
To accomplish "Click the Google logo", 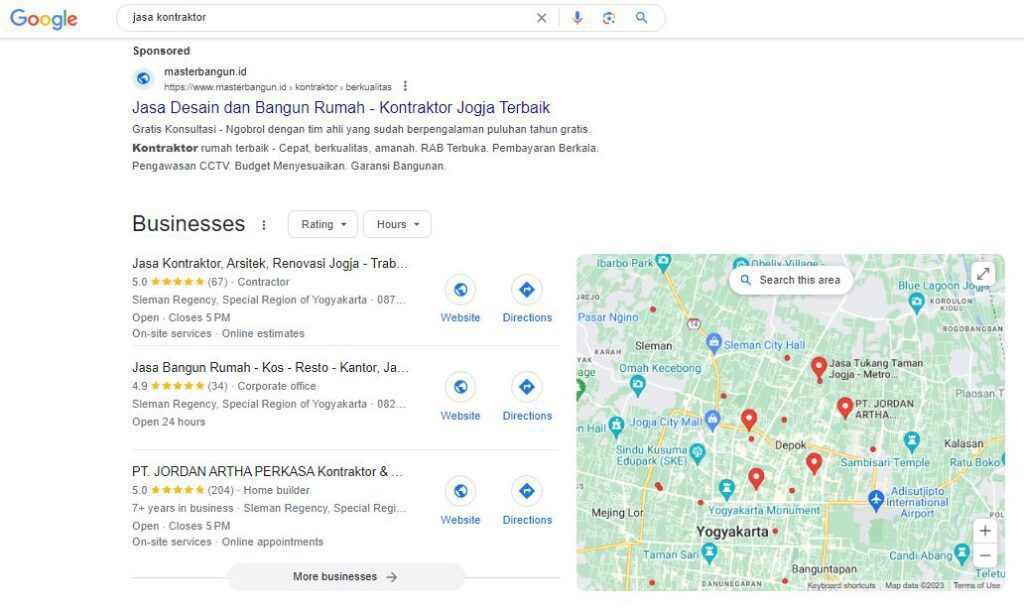I will pyautogui.click(x=43, y=17).
